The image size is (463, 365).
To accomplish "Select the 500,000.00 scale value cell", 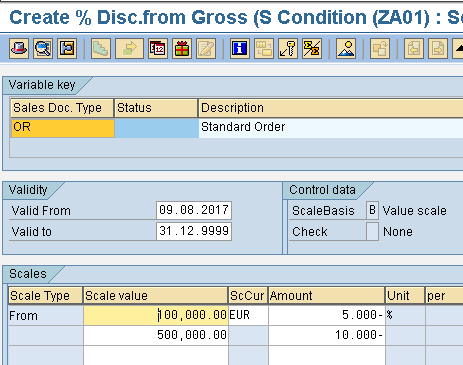I will [x=156, y=335].
